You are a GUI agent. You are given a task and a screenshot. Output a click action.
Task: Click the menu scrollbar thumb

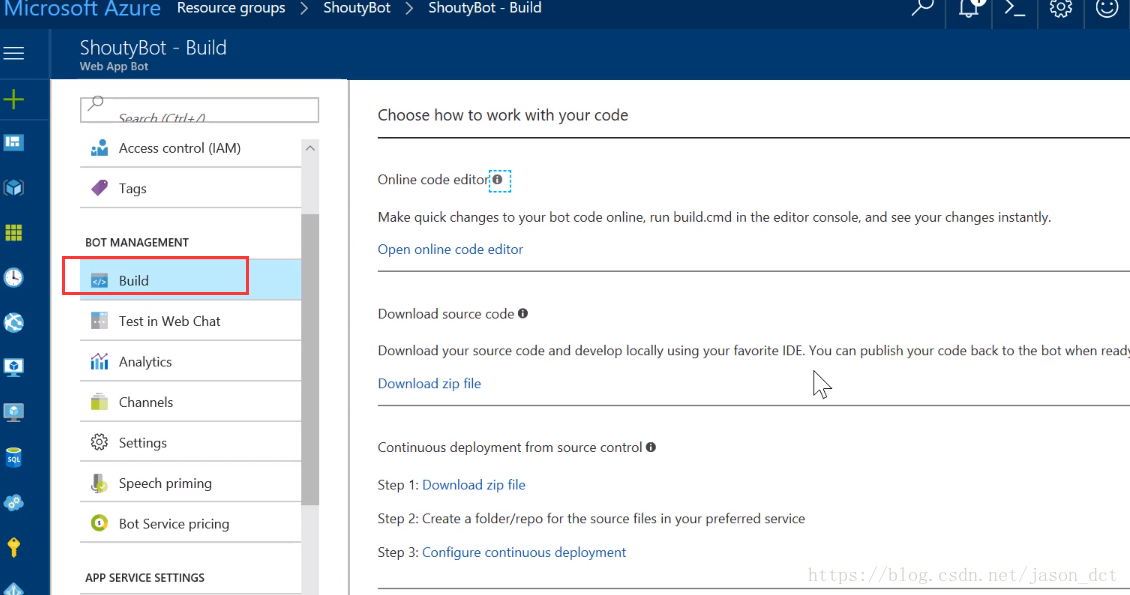tap(310, 359)
